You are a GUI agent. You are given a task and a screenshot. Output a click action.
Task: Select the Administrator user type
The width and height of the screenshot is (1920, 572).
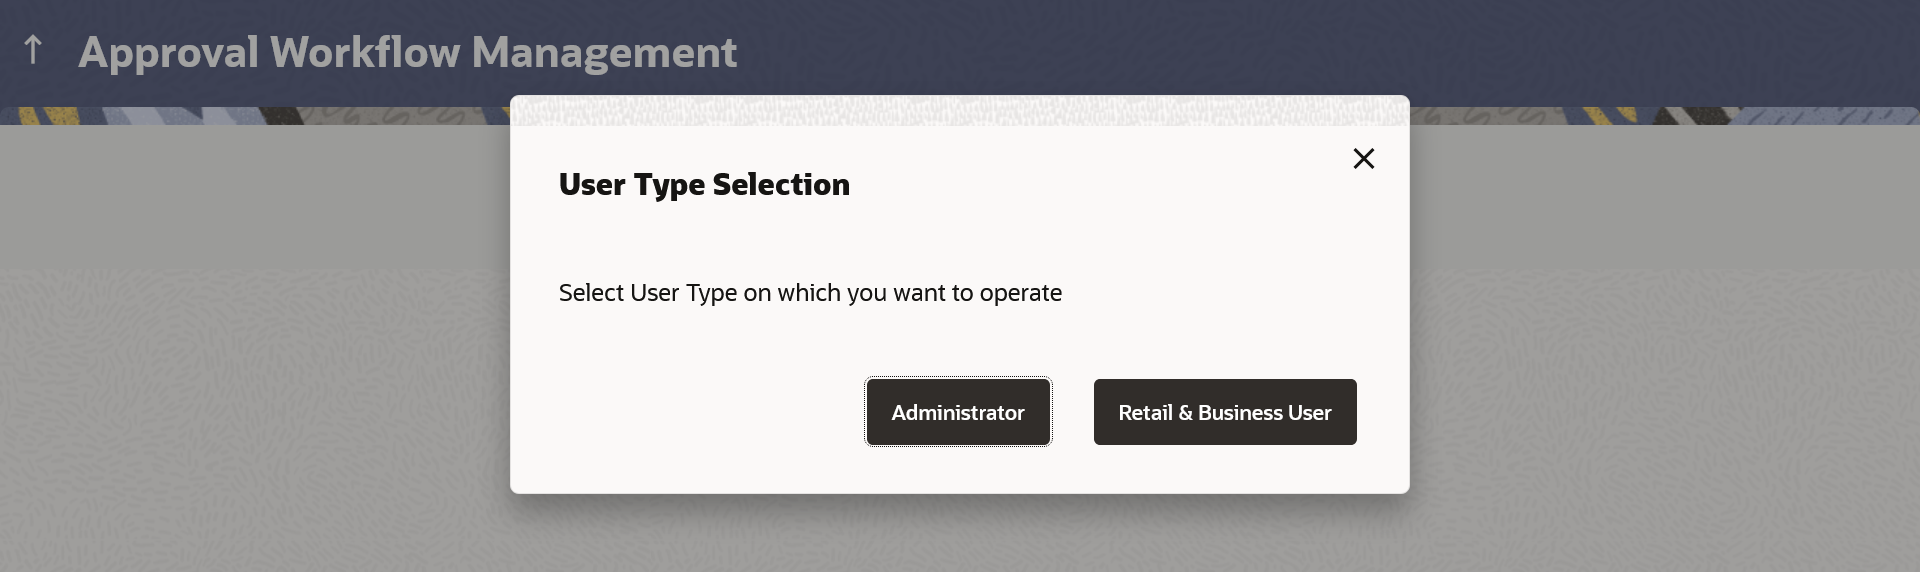pyautogui.click(x=957, y=412)
